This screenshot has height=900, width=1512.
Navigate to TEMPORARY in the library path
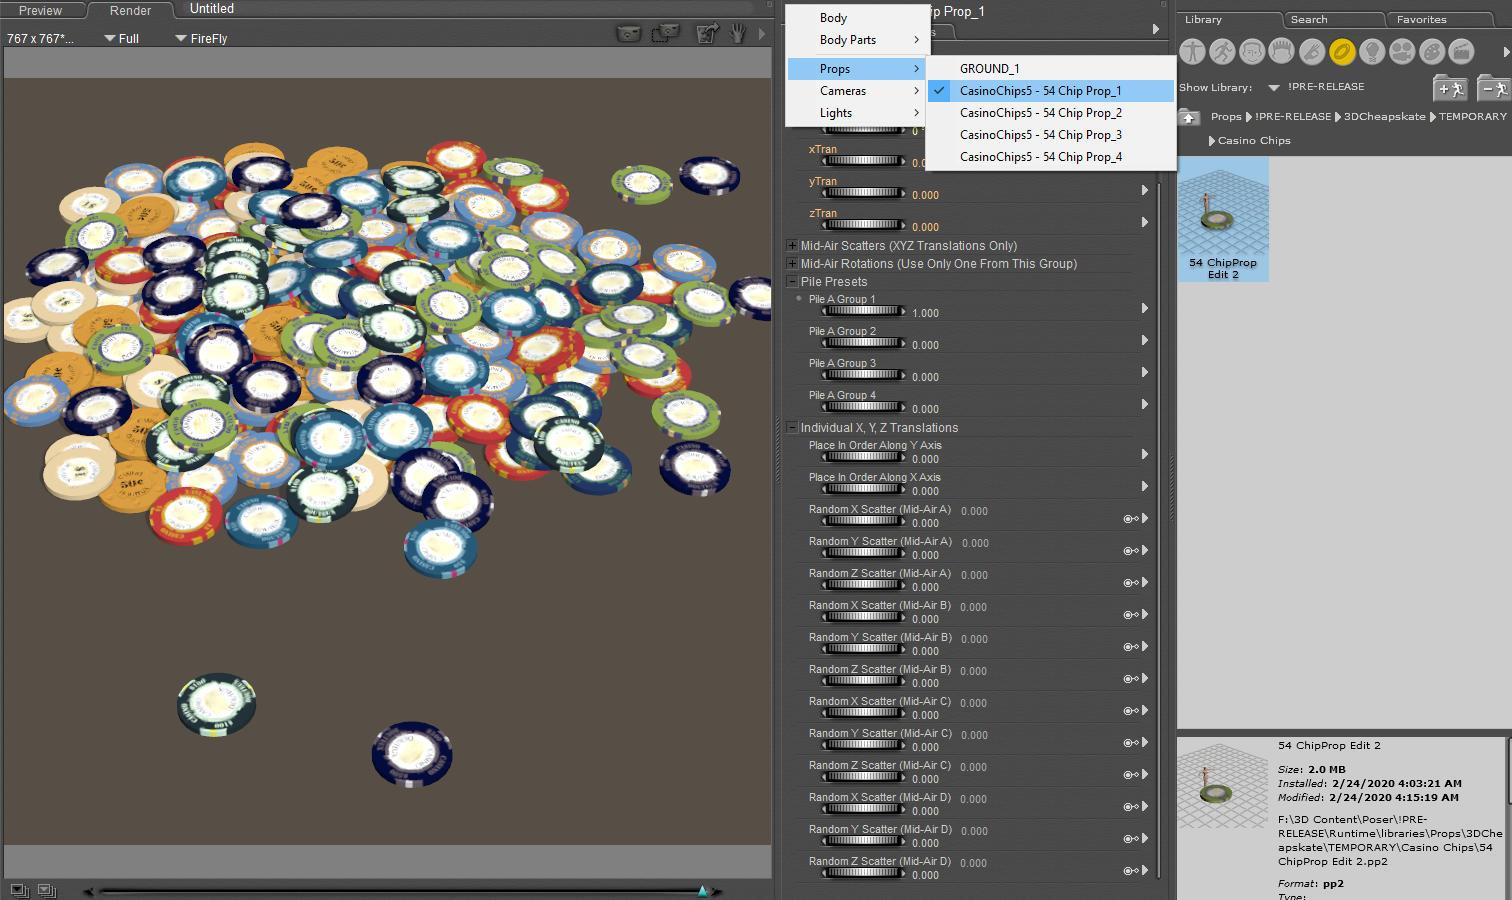click(x=1472, y=117)
